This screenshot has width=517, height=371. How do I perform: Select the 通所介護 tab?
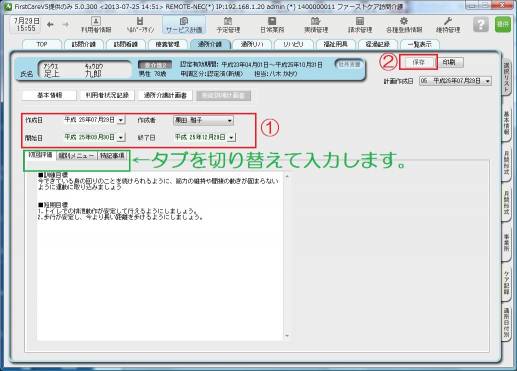(210, 44)
